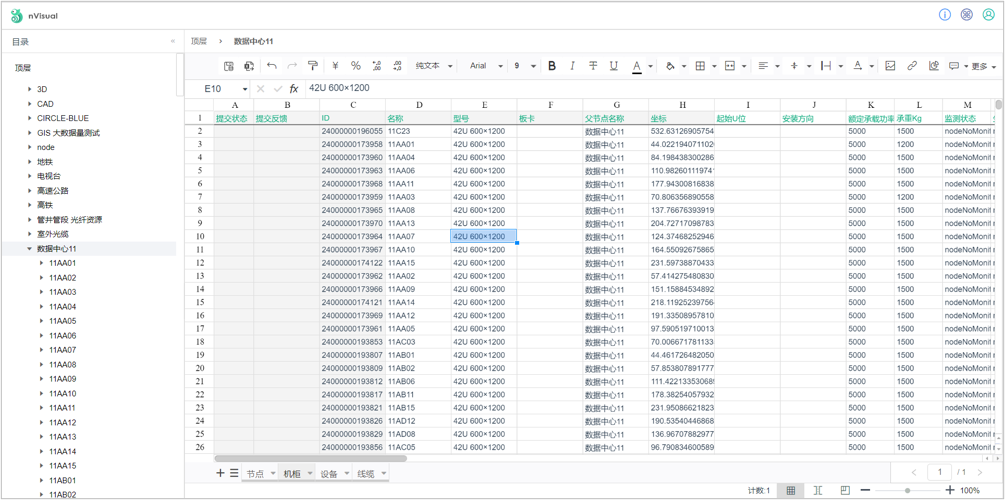The image size is (1005, 500).
Task: Click the user profile icon at top right
Action: pos(988,15)
